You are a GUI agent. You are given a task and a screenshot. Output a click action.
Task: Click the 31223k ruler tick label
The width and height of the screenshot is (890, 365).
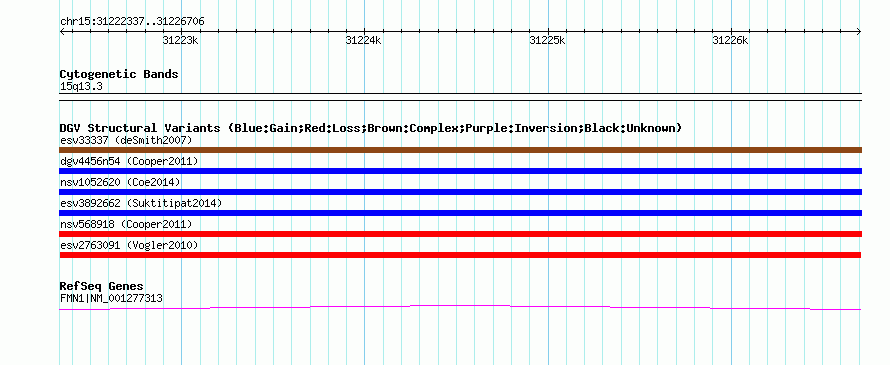[180, 40]
